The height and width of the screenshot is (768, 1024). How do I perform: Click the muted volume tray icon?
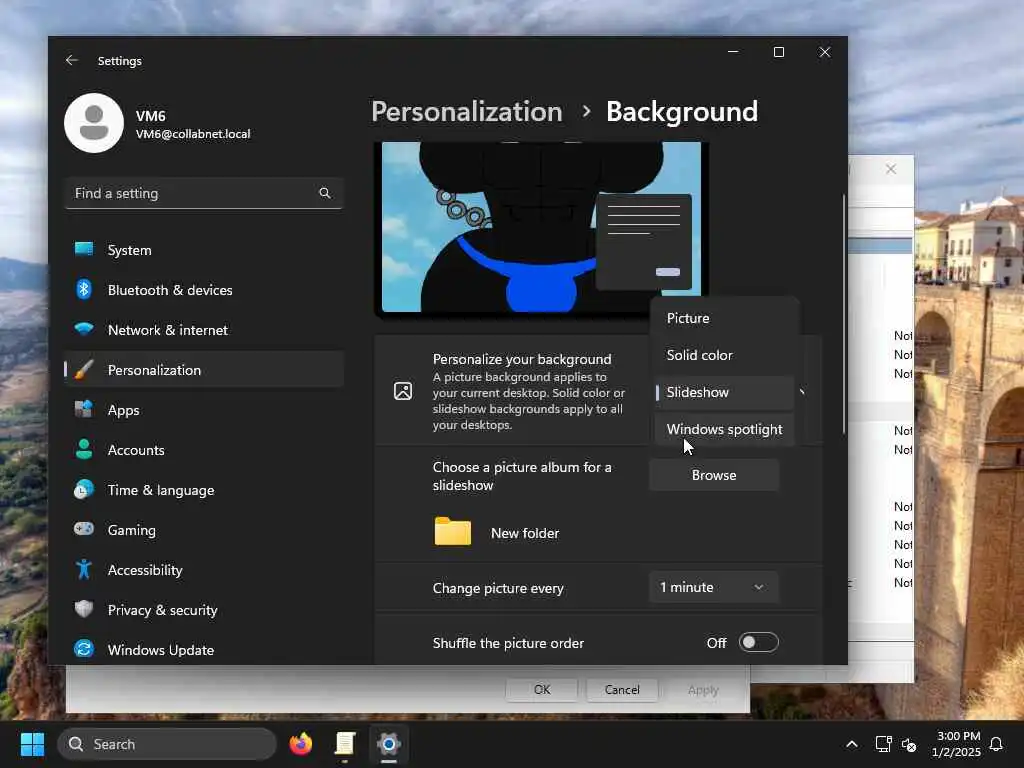(x=908, y=744)
